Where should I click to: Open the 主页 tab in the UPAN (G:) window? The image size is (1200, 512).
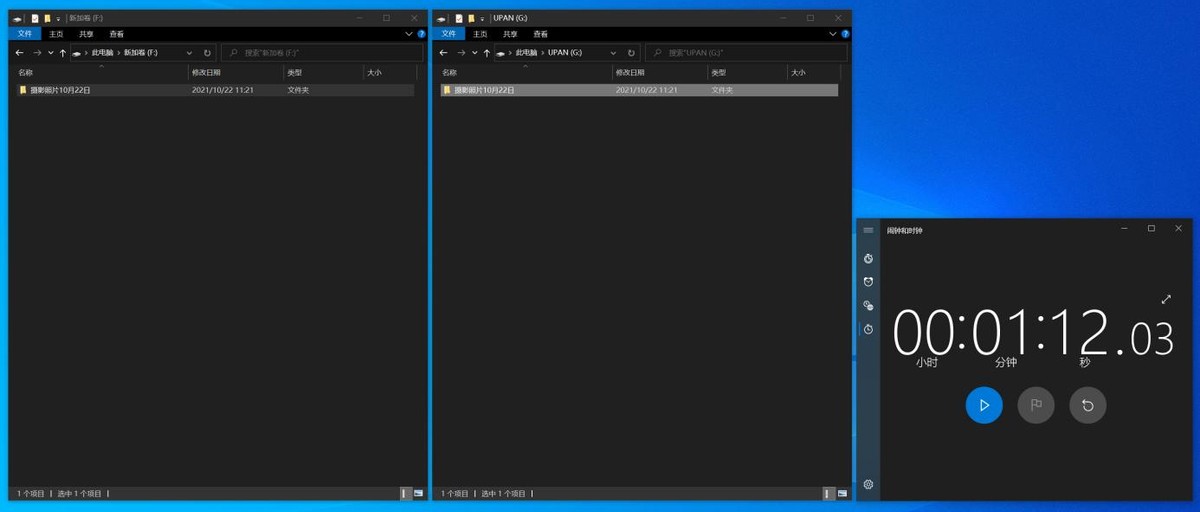[x=480, y=34]
